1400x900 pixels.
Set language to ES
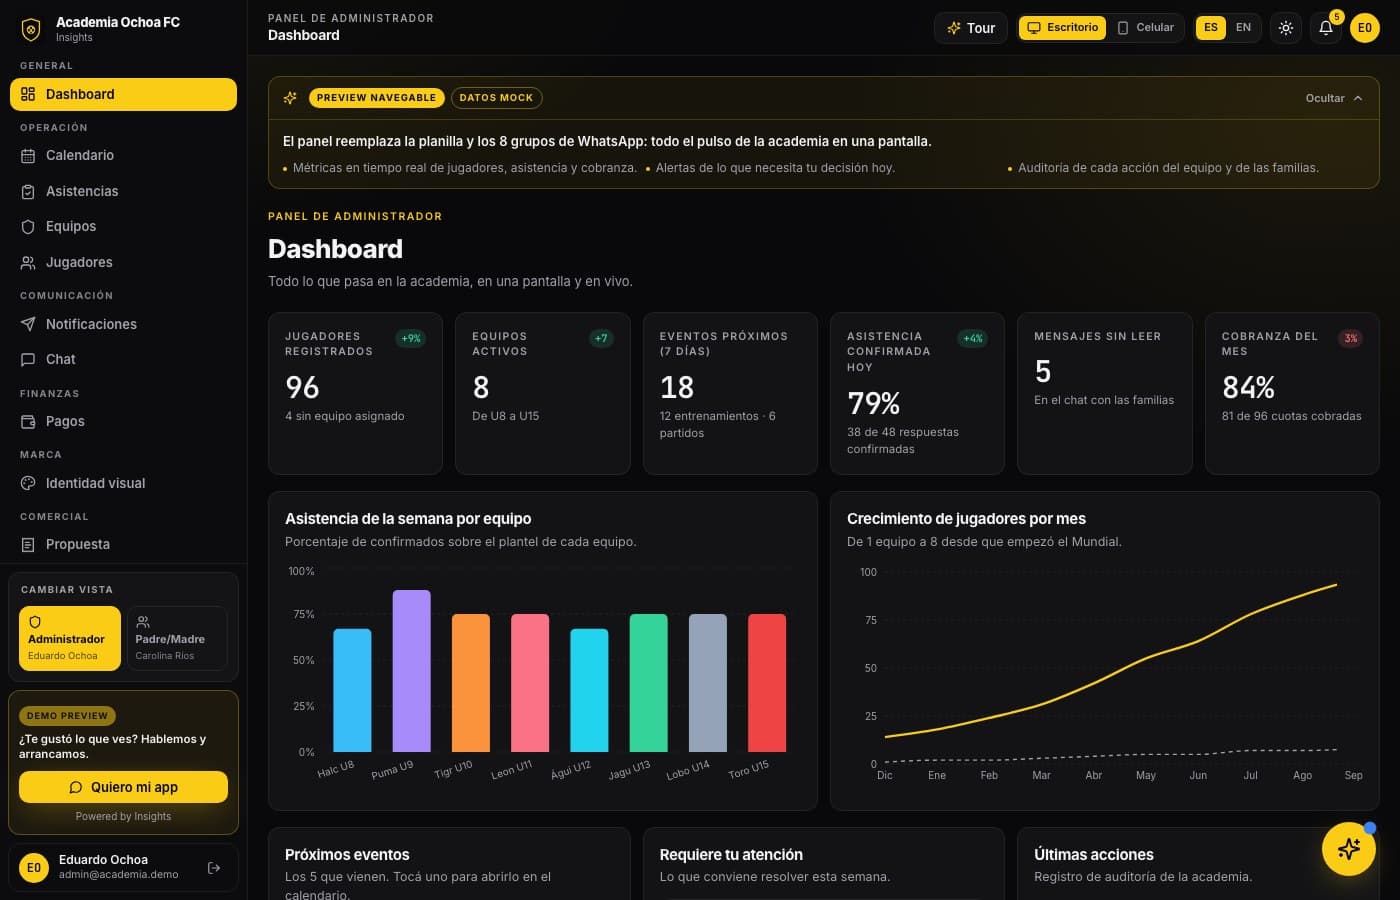1211,28
